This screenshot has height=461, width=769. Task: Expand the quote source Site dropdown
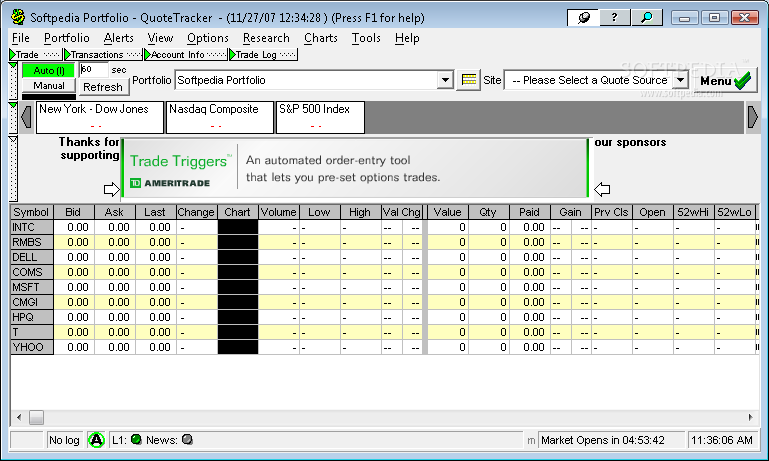pyautogui.click(x=680, y=80)
